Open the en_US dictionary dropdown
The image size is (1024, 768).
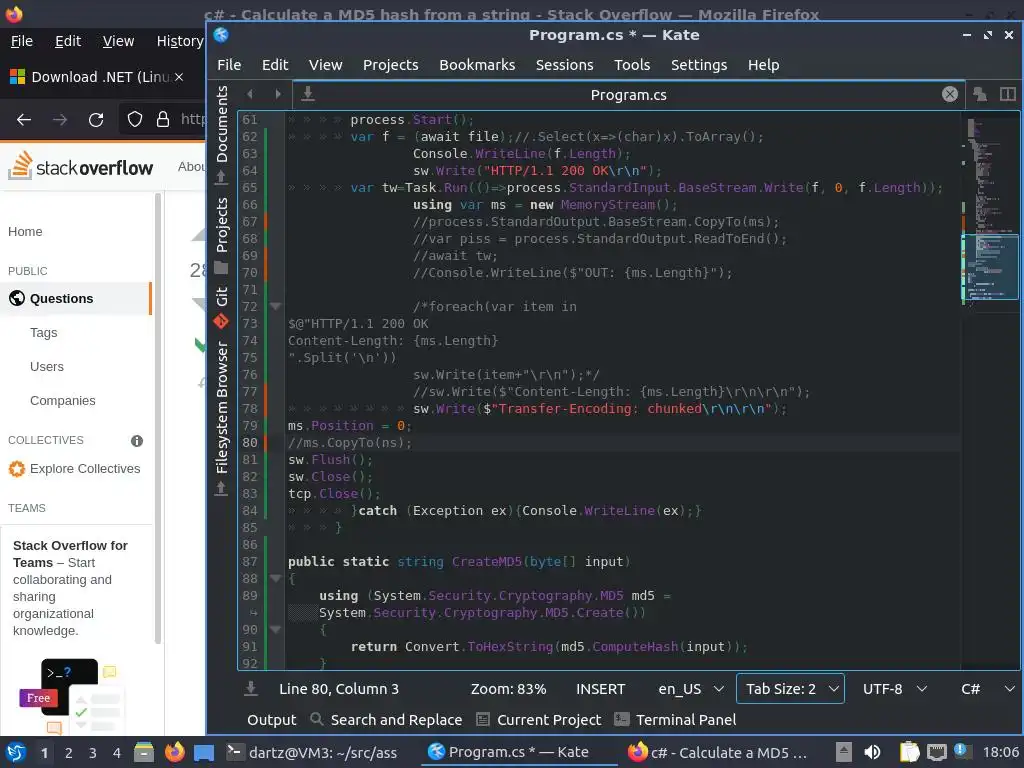[691, 689]
